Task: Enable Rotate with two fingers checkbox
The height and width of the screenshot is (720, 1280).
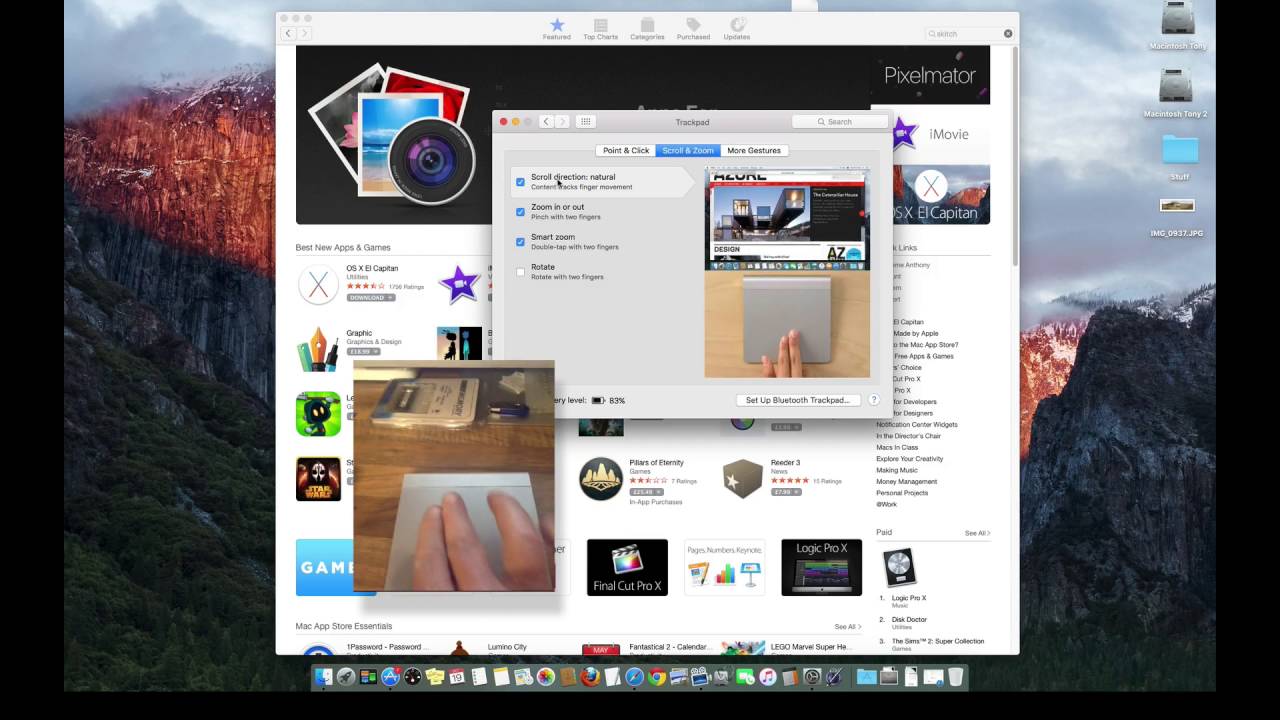Action: pos(520,272)
